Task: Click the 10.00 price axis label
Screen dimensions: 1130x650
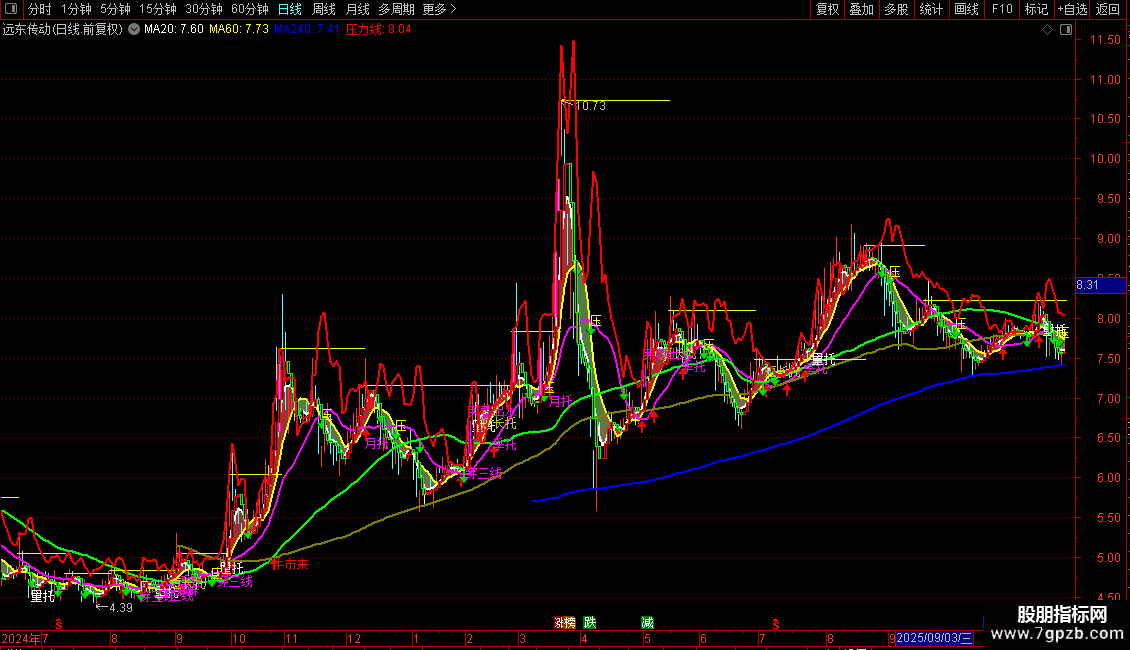Action: [x=1105, y=159]
